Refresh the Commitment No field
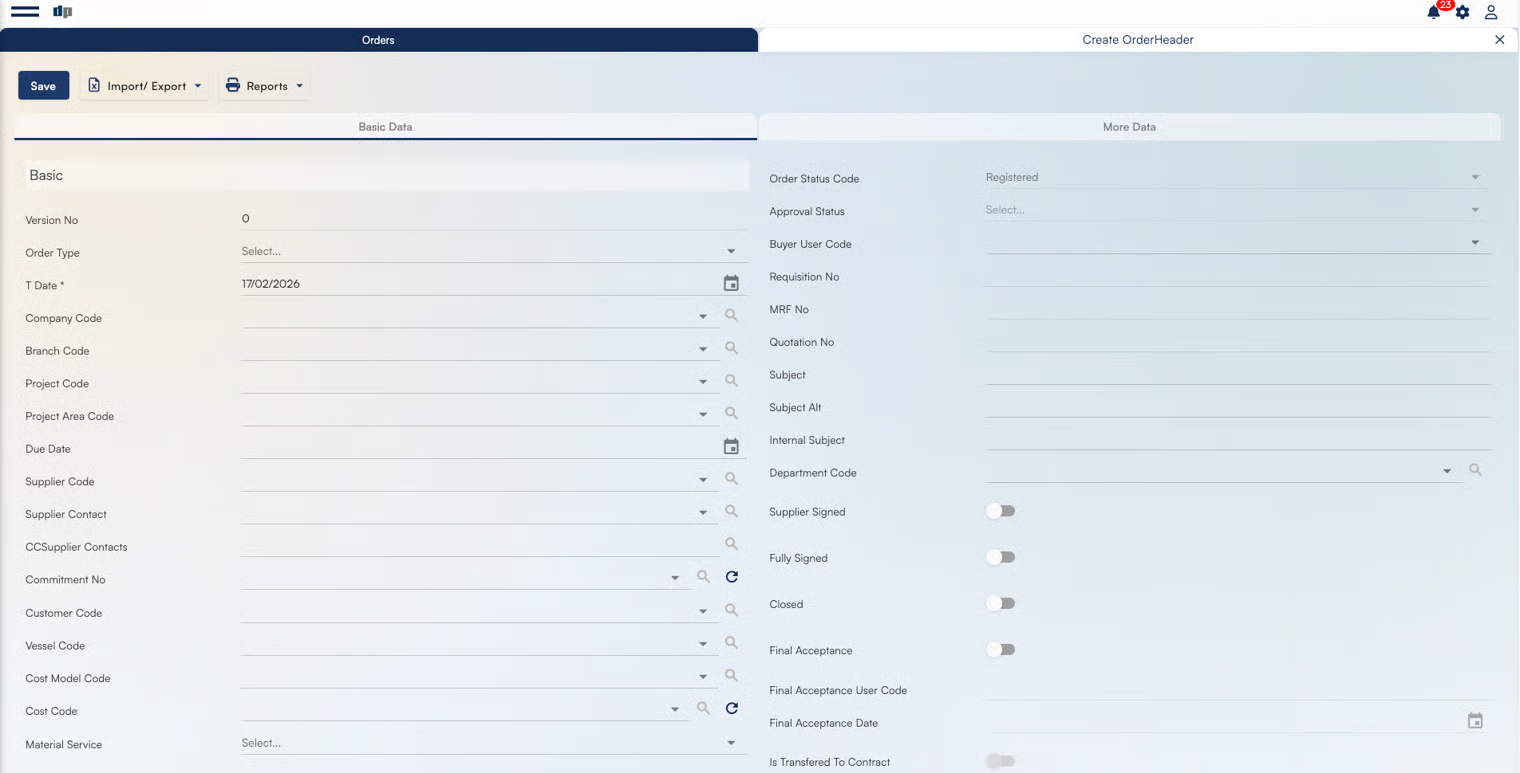The width and height of the screenshot is (1520, 773). (x=731, y=577)
